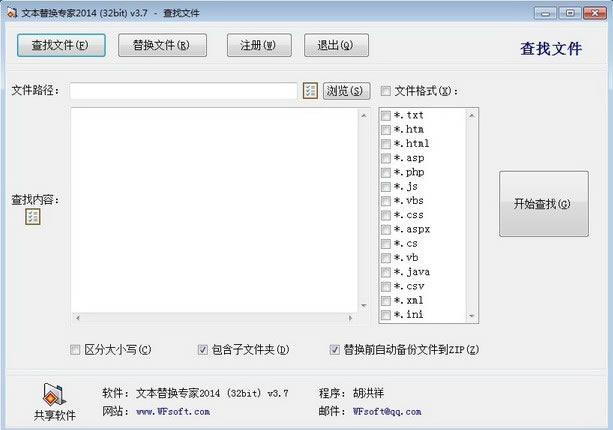The width and height of the screenshot is (613, 430).
Task: Check the *.ini file format
Action: (386, 315)
